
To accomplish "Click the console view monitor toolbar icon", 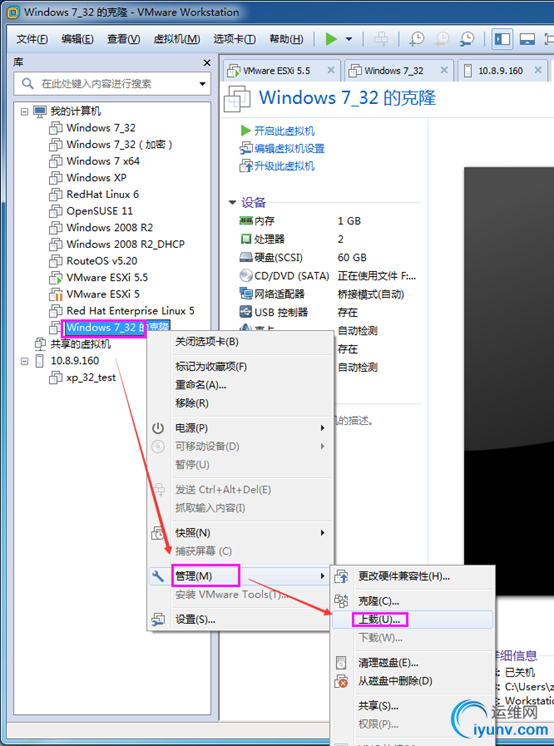I will point(527,39).
